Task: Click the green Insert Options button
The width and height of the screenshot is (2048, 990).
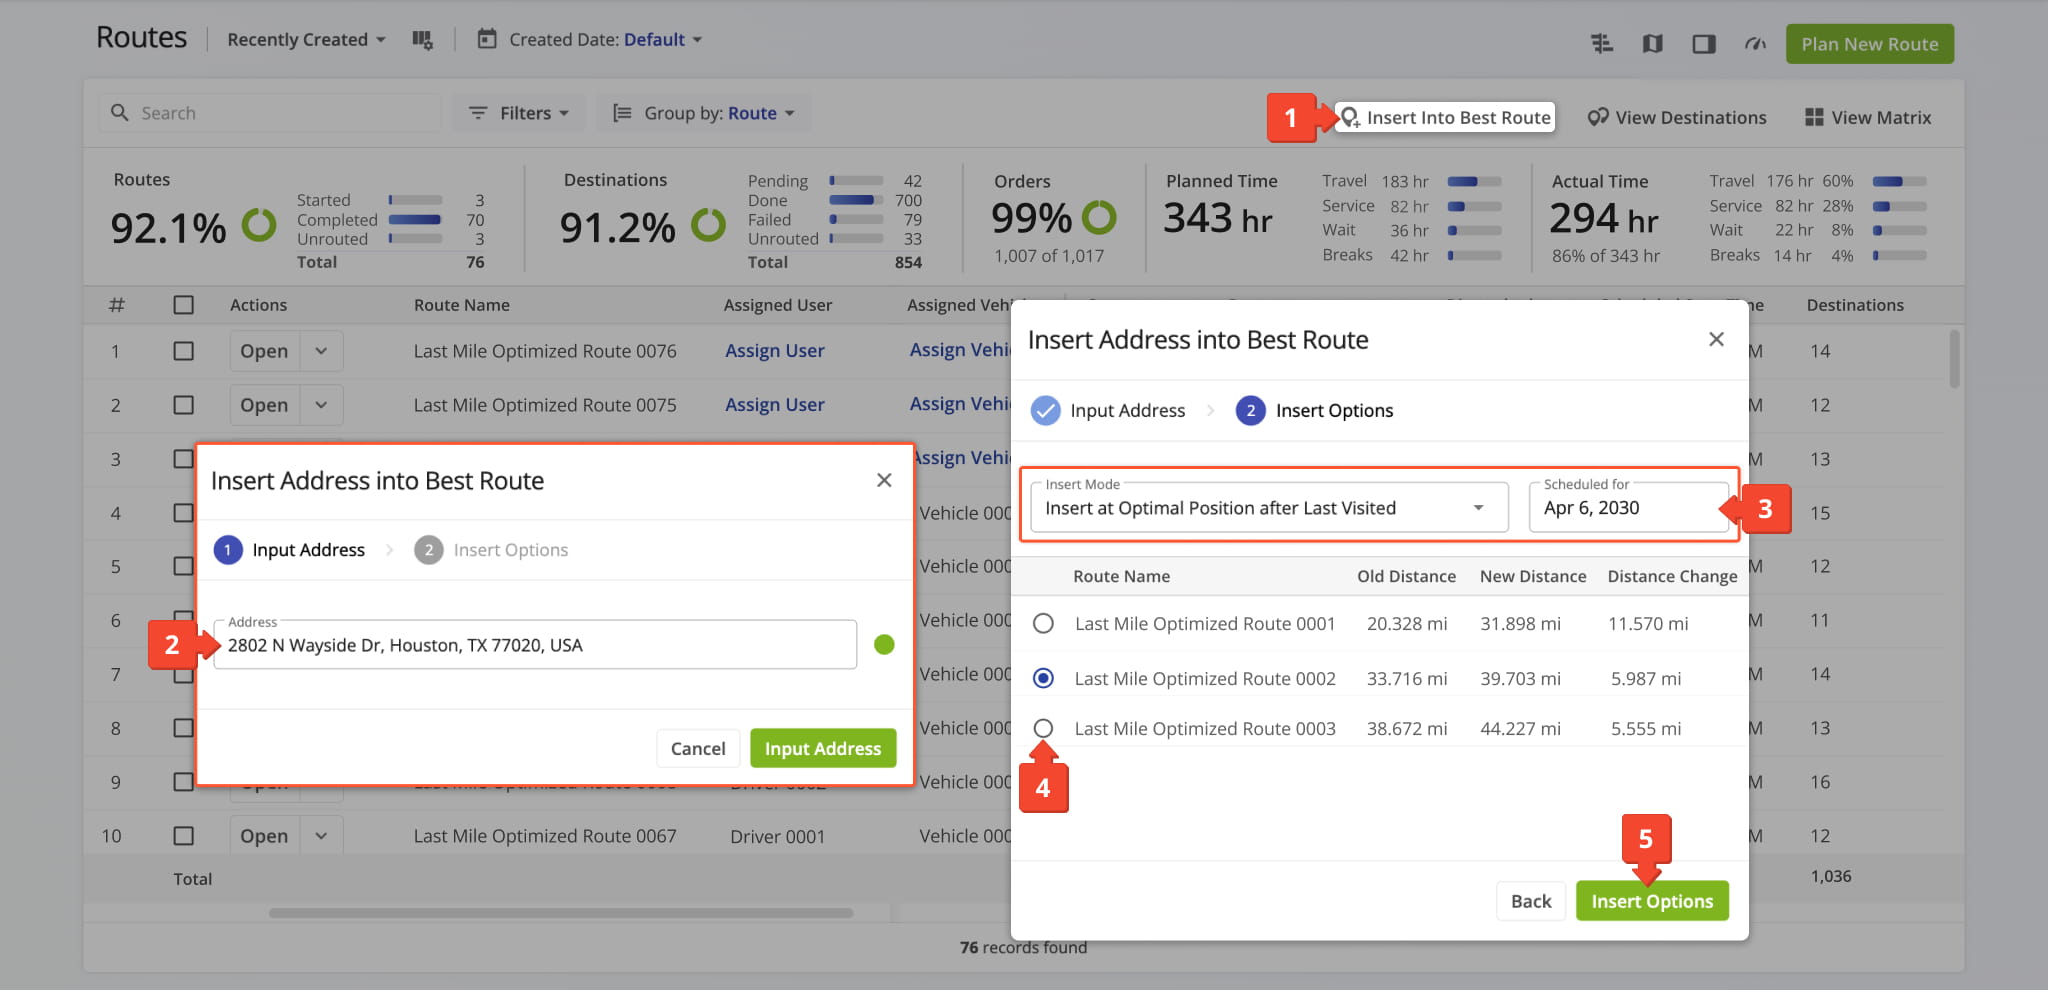Action: pos(1652,901)
